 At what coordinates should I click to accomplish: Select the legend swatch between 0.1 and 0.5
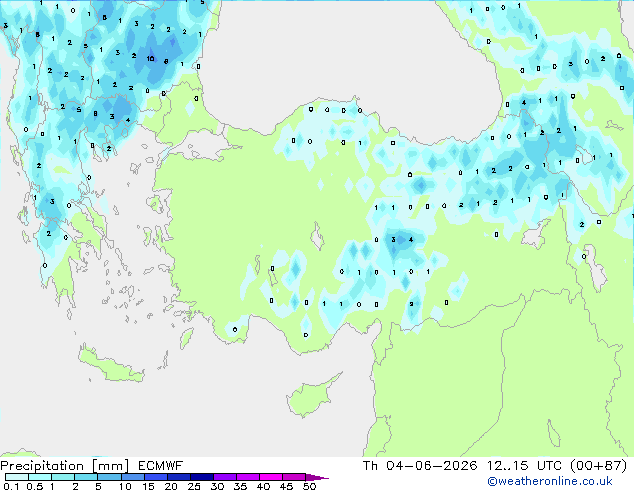coord(17,477)
